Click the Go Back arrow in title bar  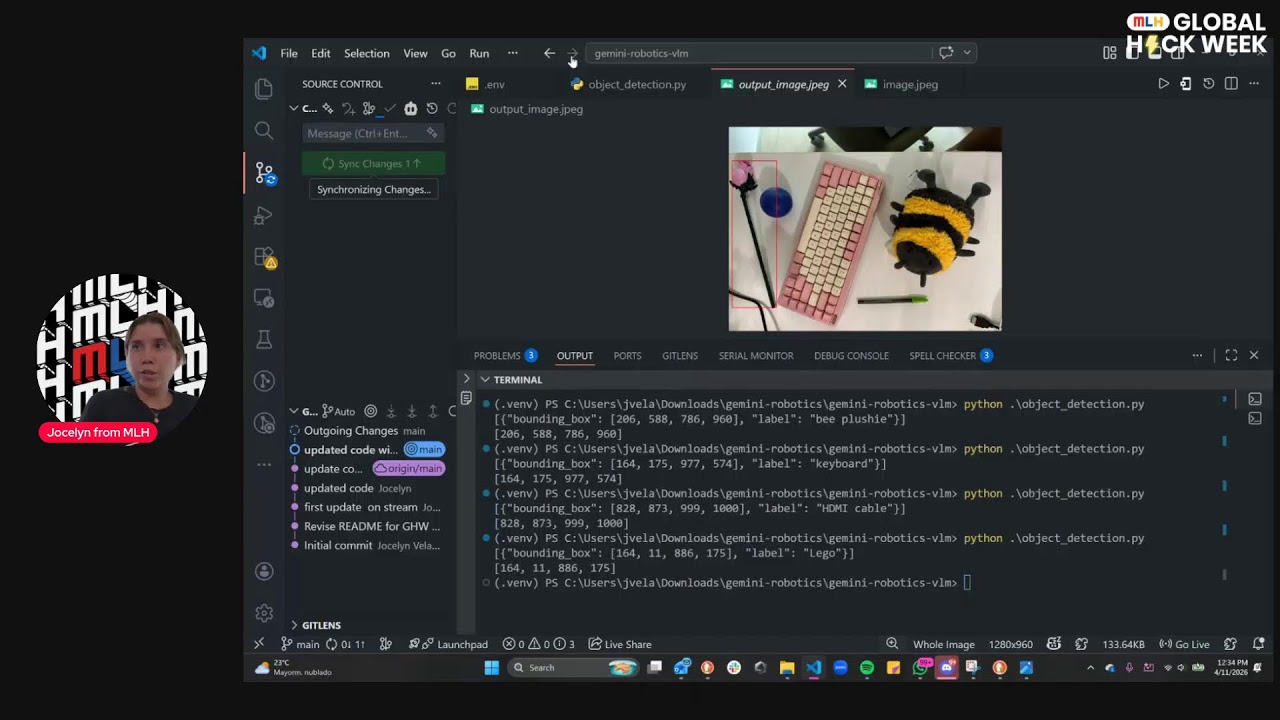(x=549, y=53)
